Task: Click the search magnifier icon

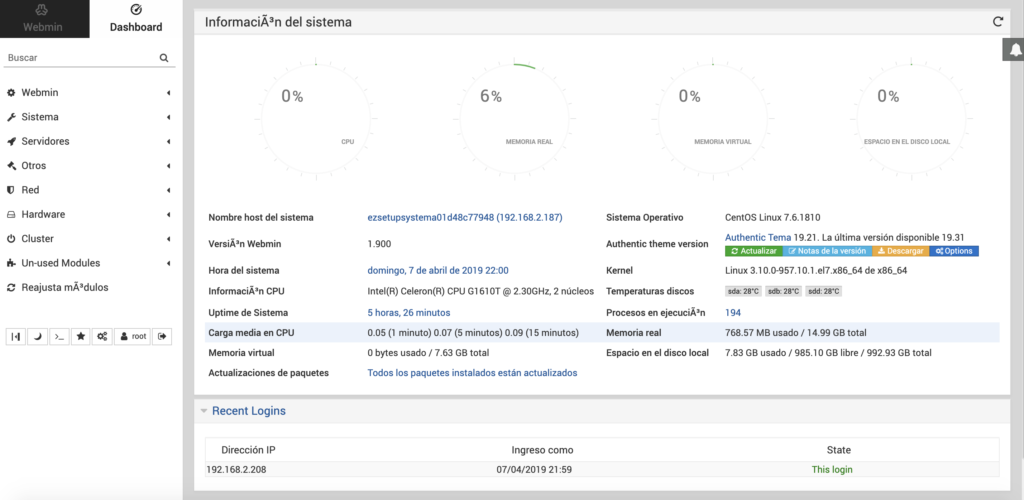Action: 164,57
